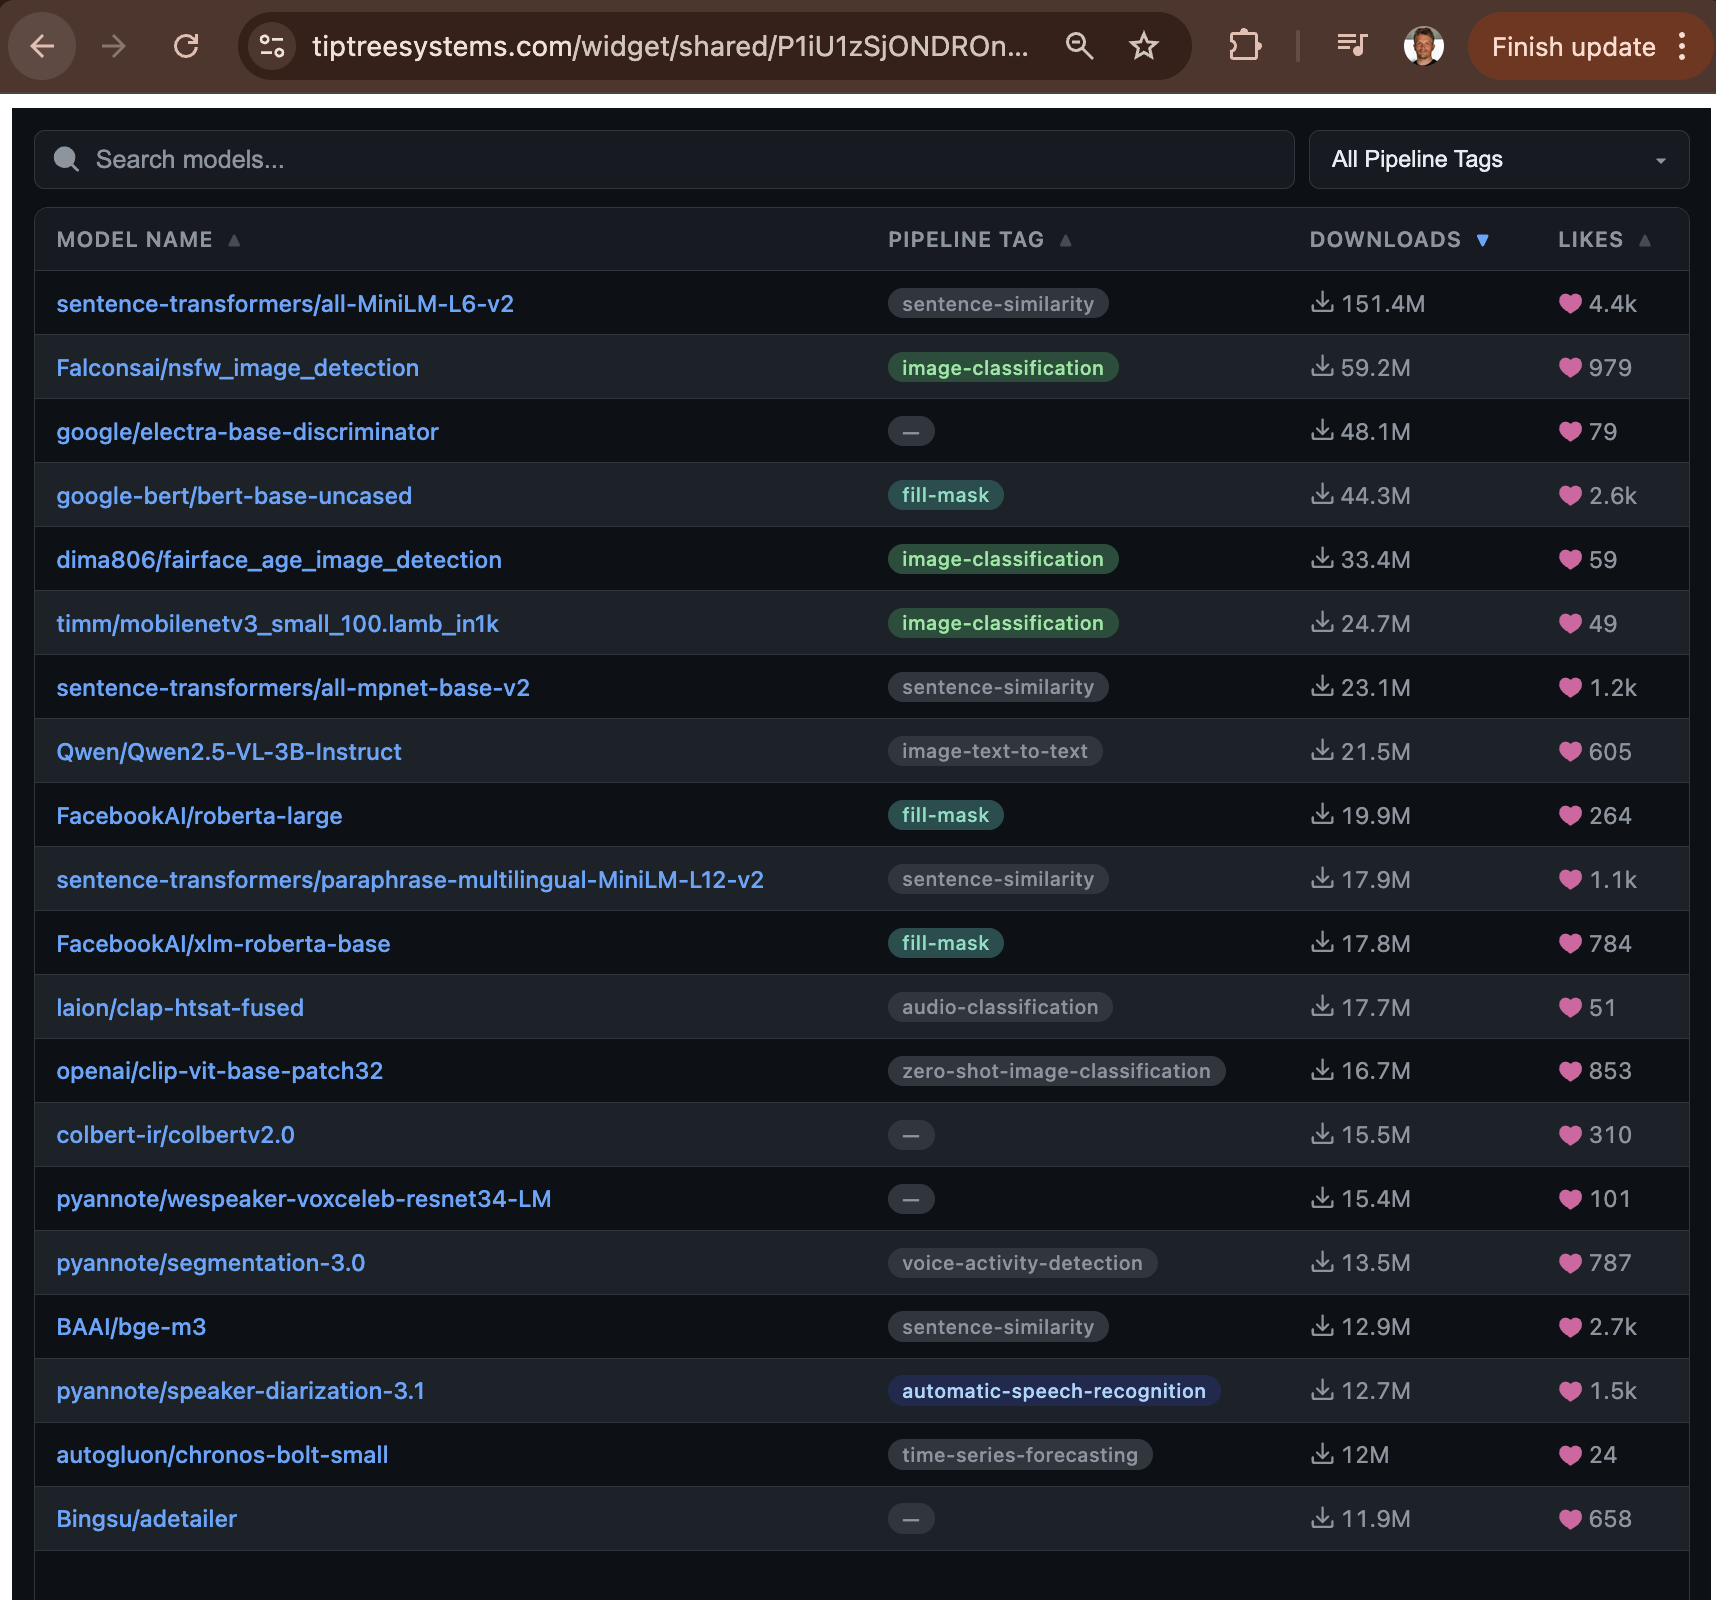This screenshot has width=1716, height=1600.
Task: Open the sentence-transformers/all-MiniLM-L6-v2 model
Action: pyautogui.click(x=285, y=303)
